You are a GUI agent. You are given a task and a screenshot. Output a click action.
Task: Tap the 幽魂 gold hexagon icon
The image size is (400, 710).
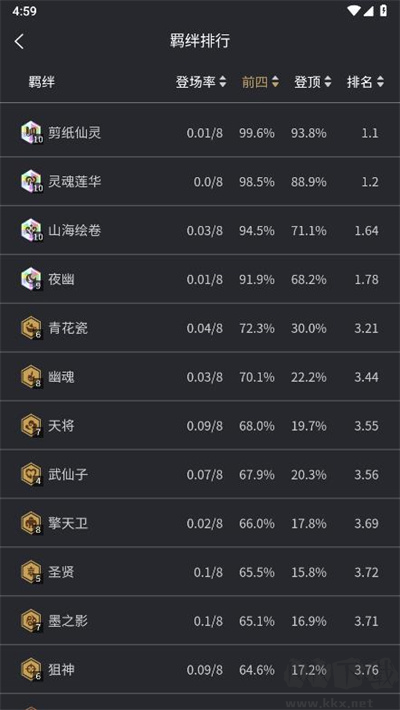coord(32,377)
